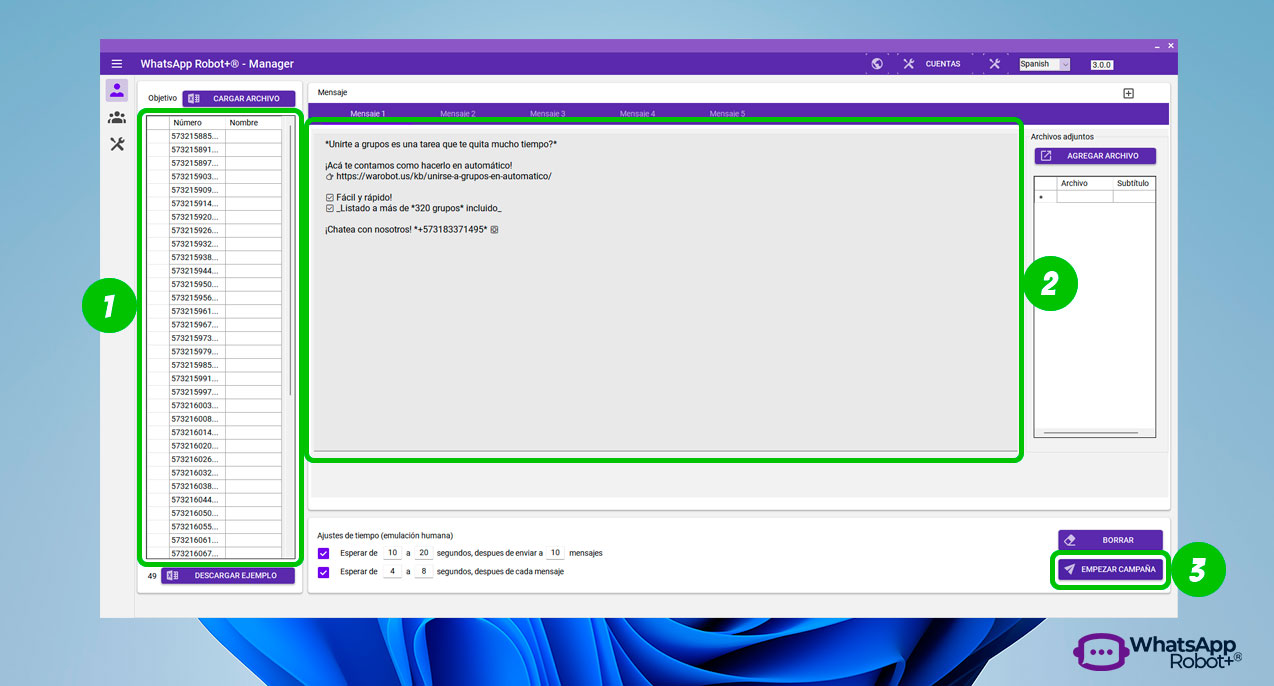1274x686 pixels.
Task: Select the row 573216003...
Action: point(215,406)
